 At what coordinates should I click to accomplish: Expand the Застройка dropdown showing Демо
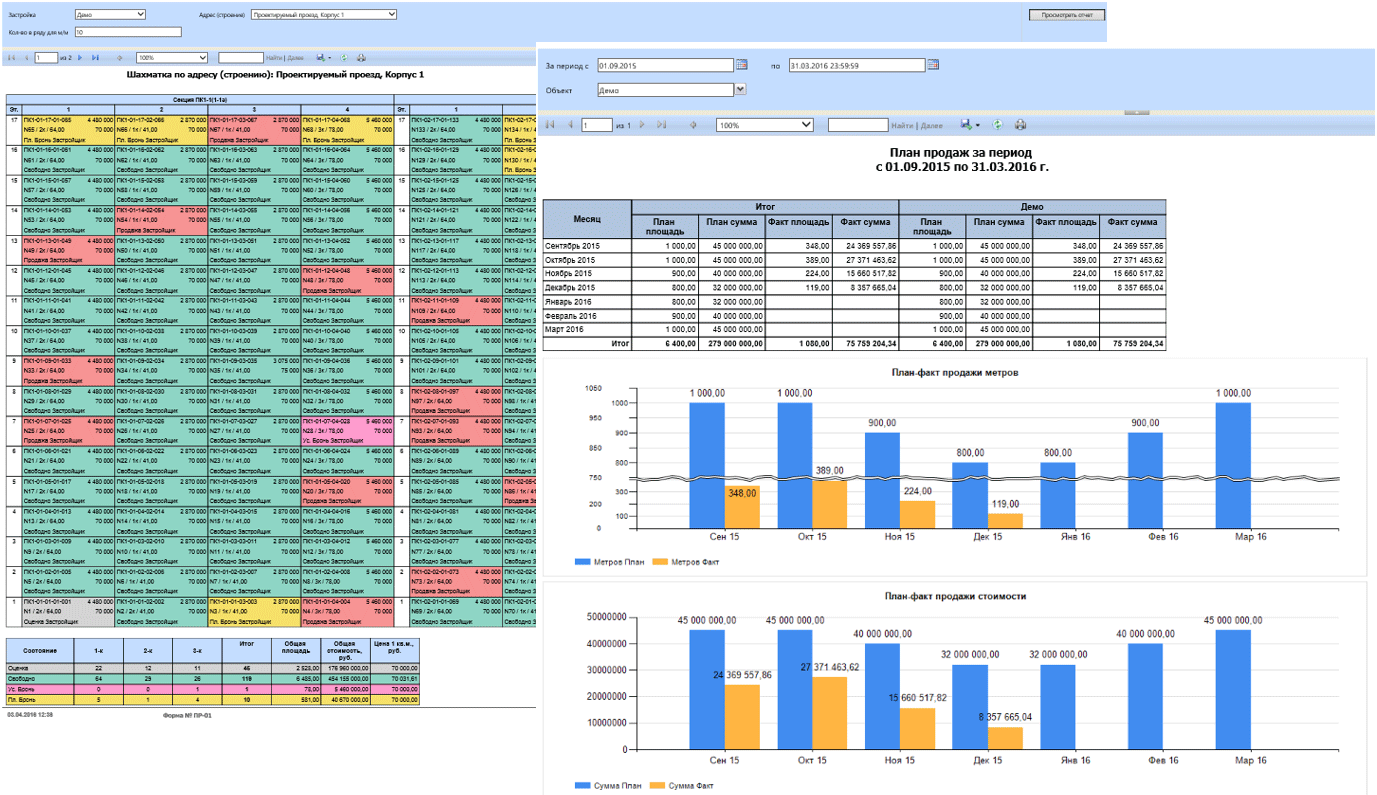click(x=140, y=15)
